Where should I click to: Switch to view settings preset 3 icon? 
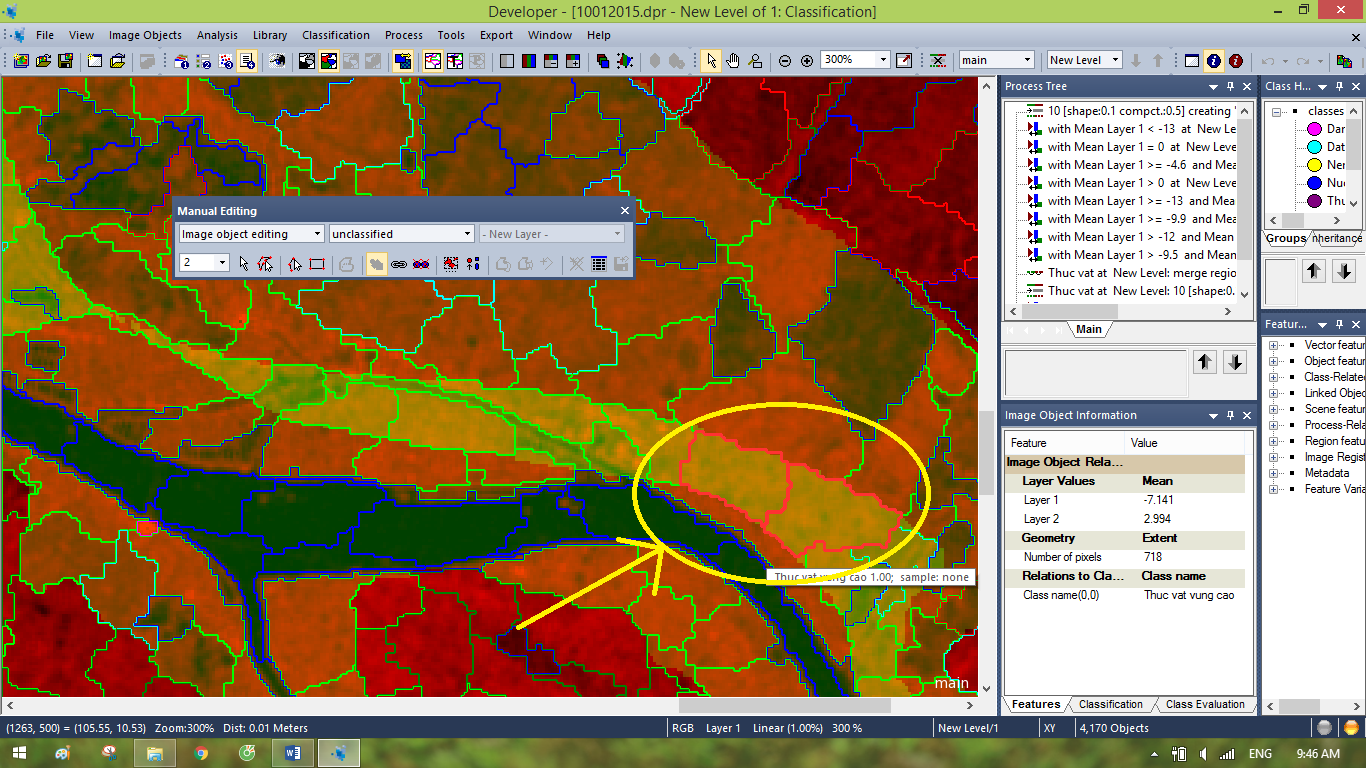coord(226,60)
